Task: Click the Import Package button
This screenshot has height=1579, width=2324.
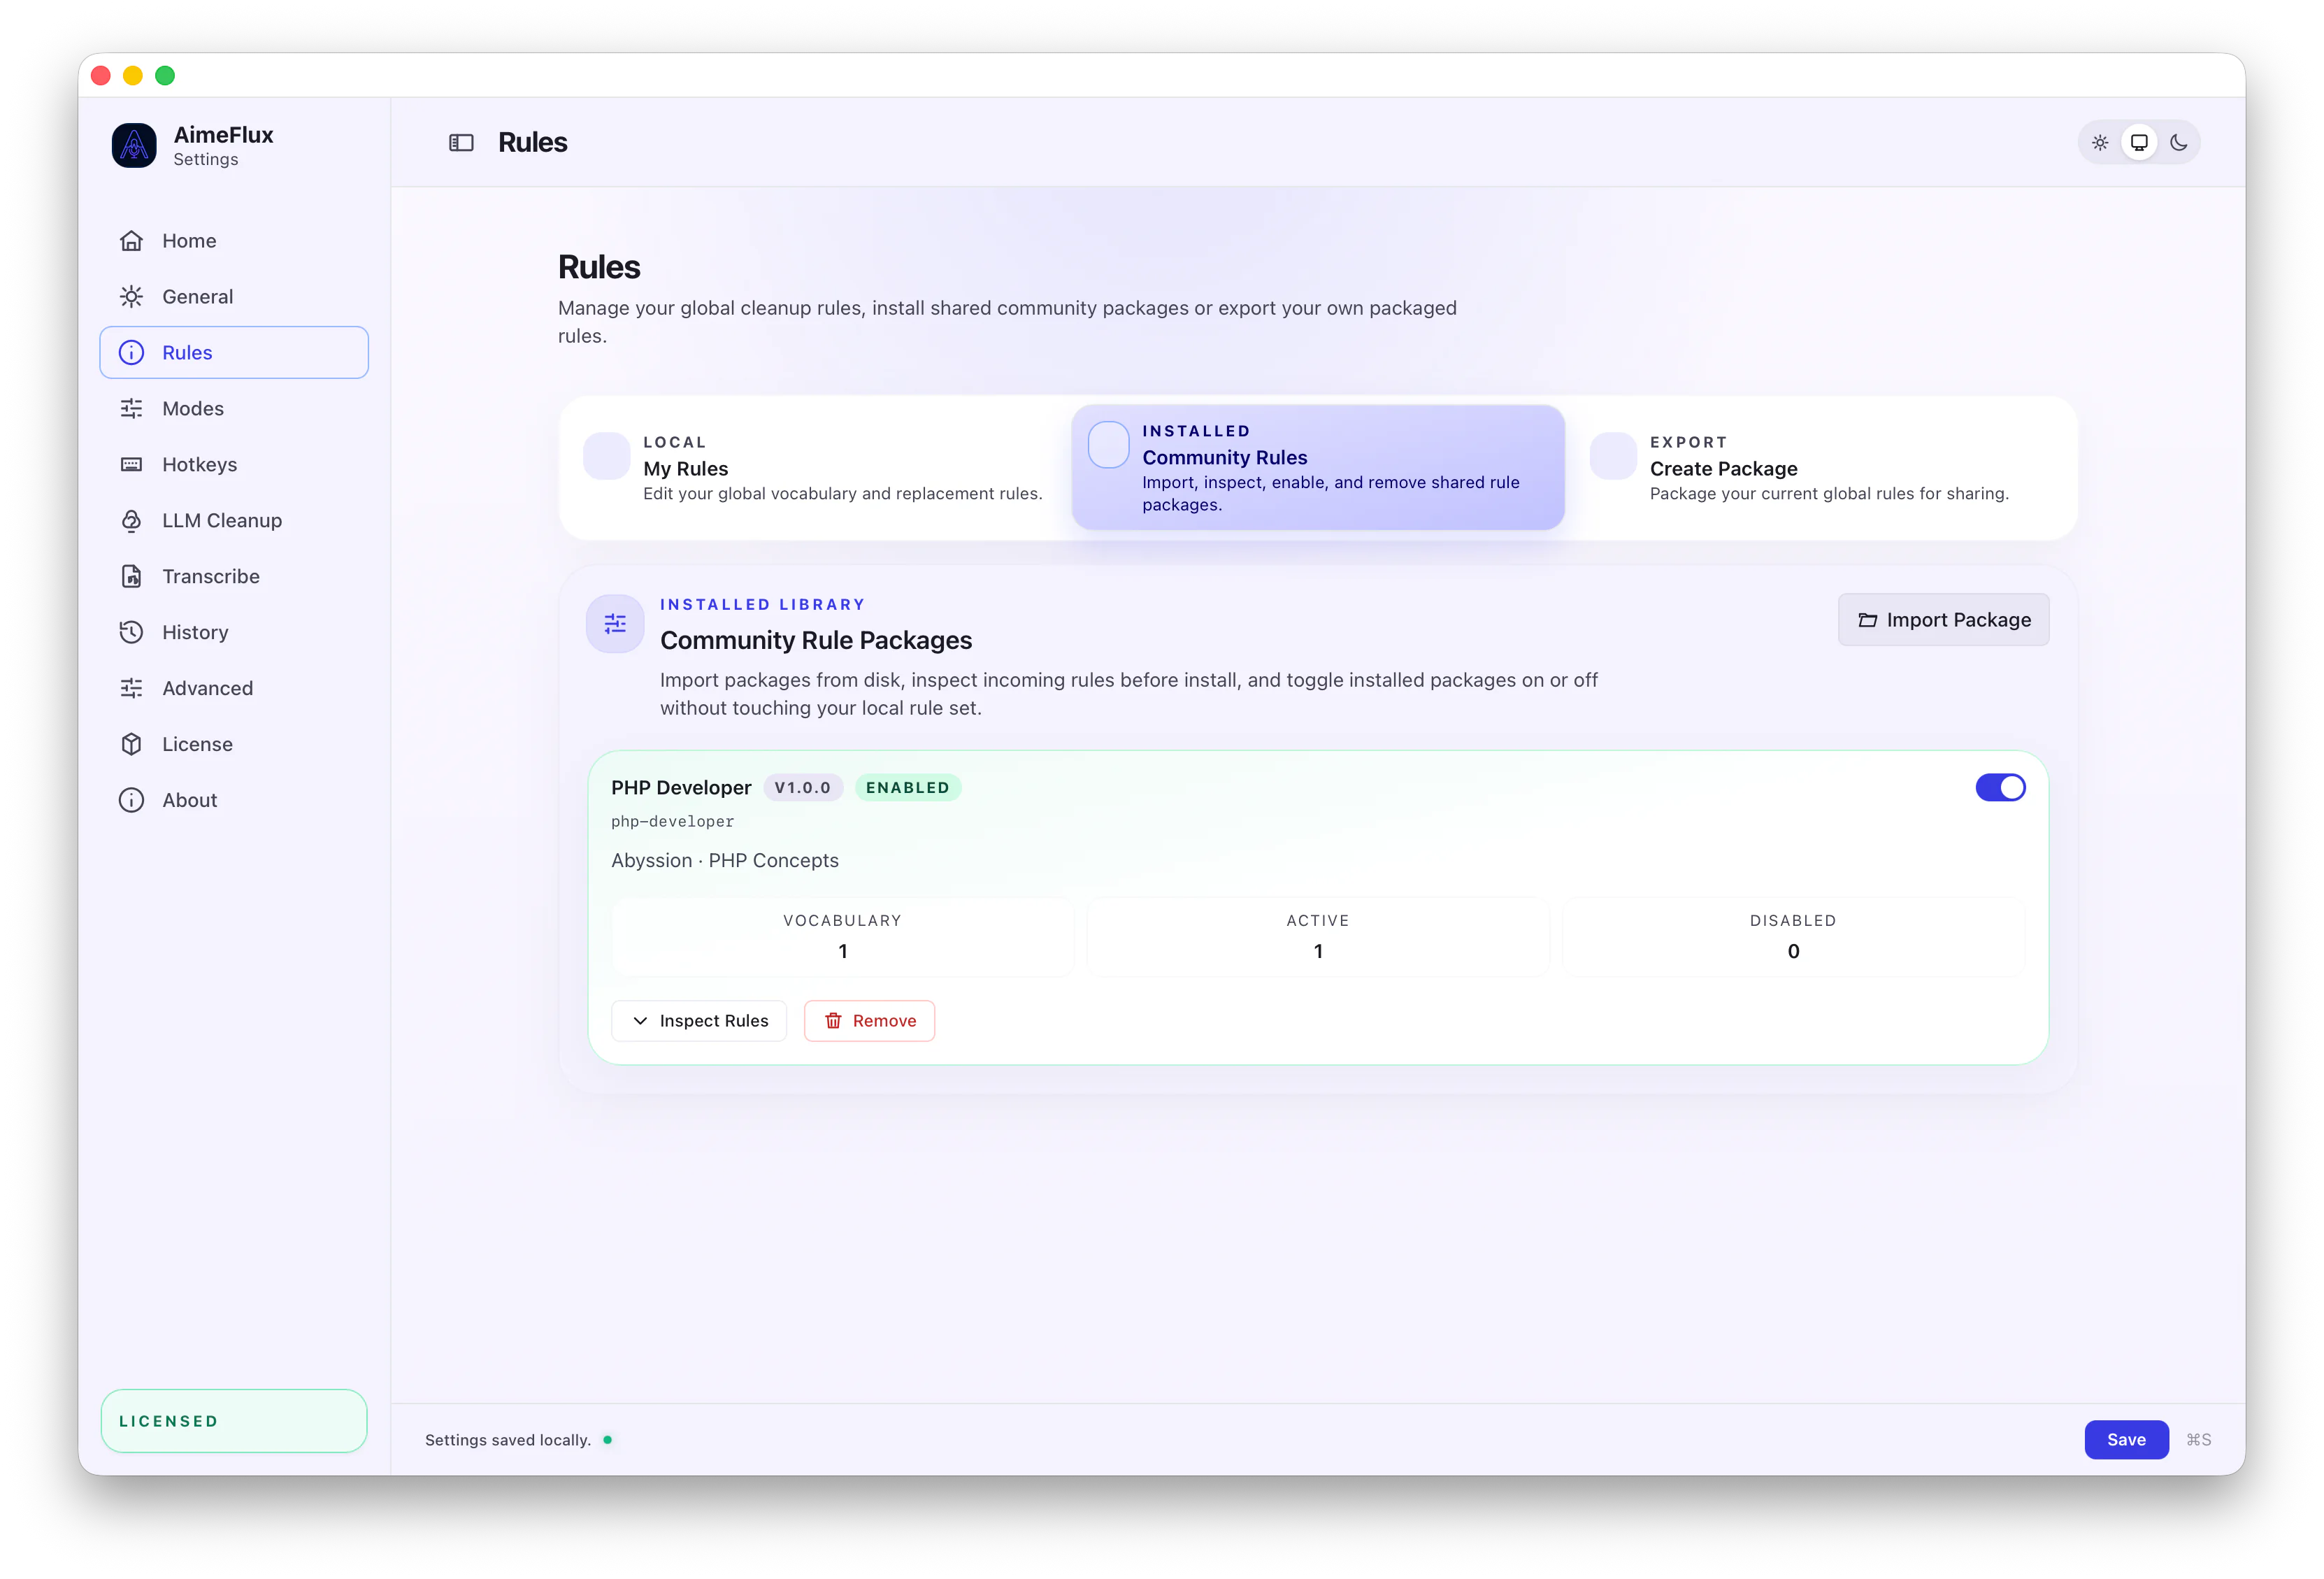Action: 1943,621
